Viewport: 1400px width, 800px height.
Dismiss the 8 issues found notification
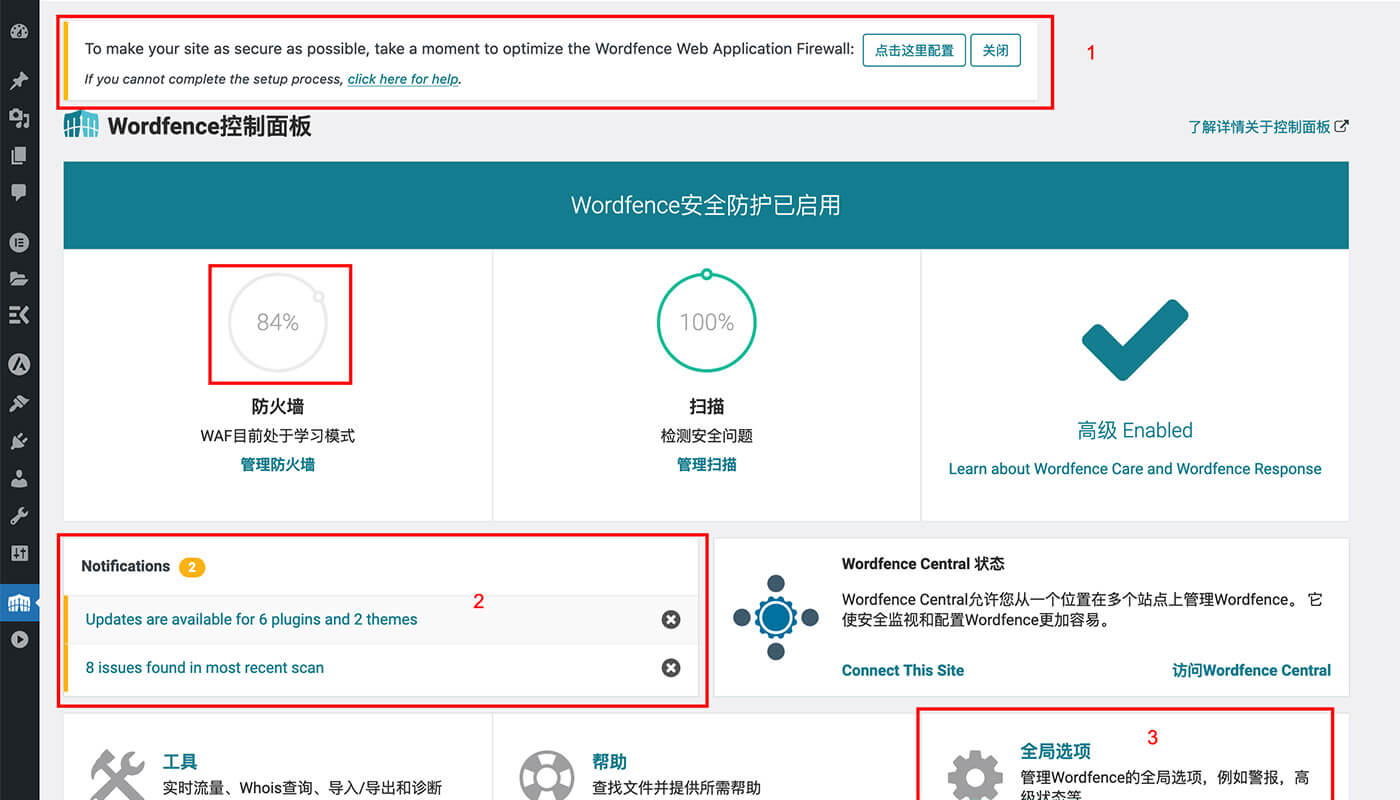tap(671, 668)
